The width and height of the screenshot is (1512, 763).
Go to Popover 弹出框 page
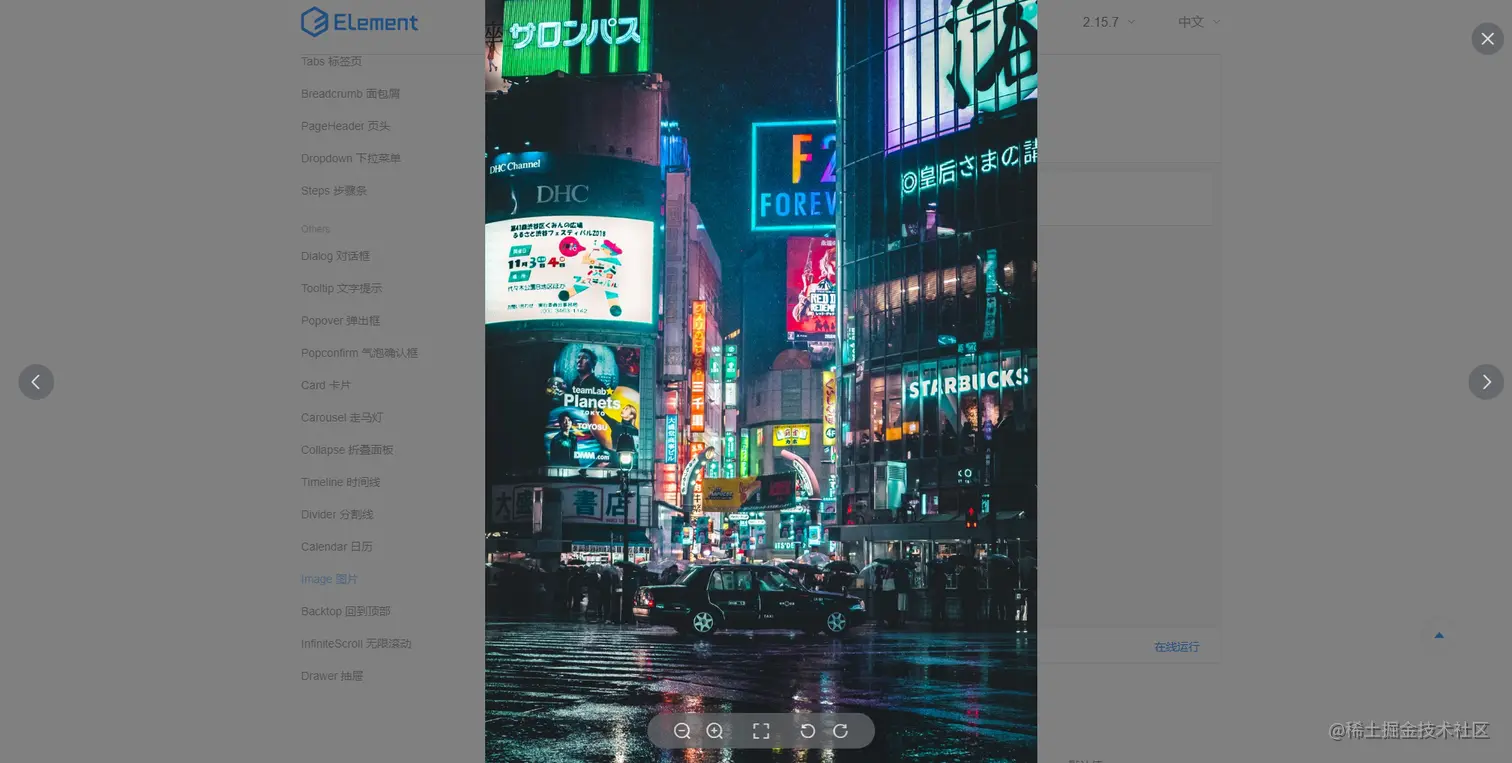(341, 321)
